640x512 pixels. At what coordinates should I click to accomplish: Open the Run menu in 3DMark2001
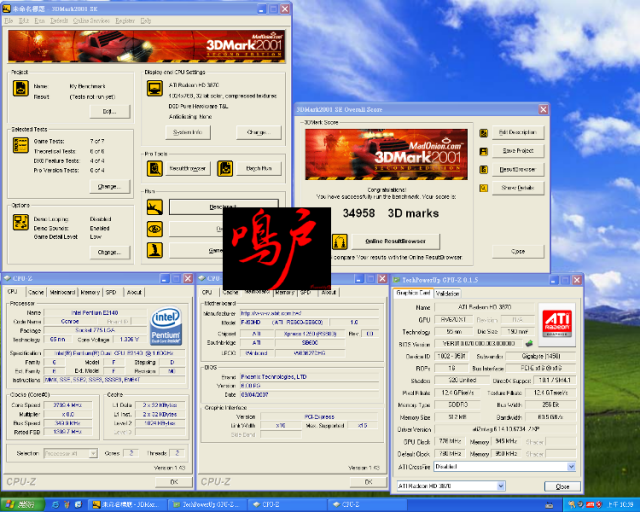point(40,20)
